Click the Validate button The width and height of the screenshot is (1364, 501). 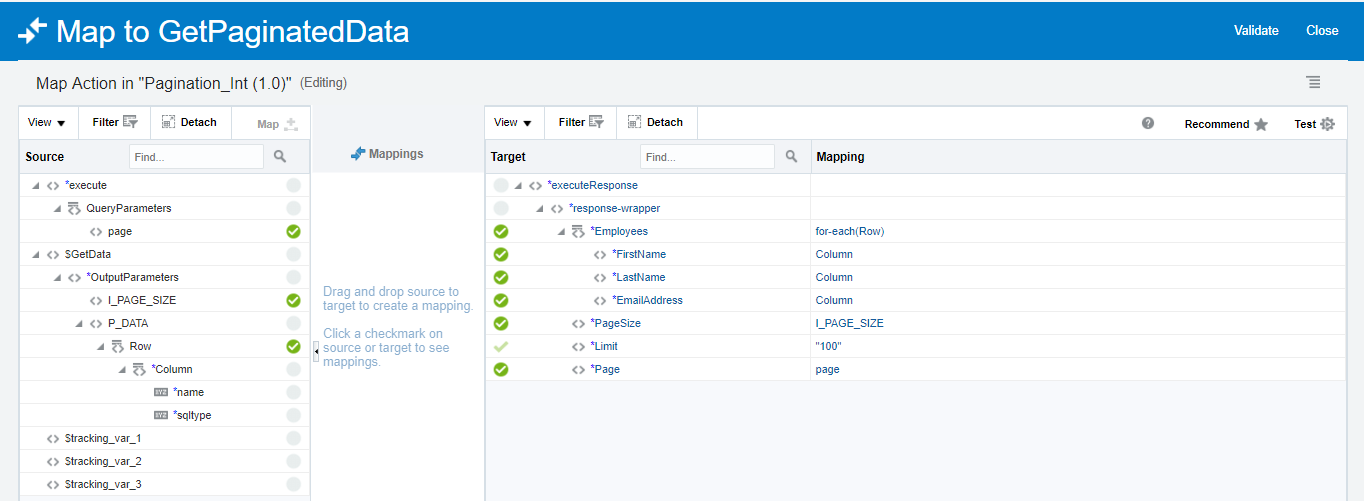tap(1256, 31)
